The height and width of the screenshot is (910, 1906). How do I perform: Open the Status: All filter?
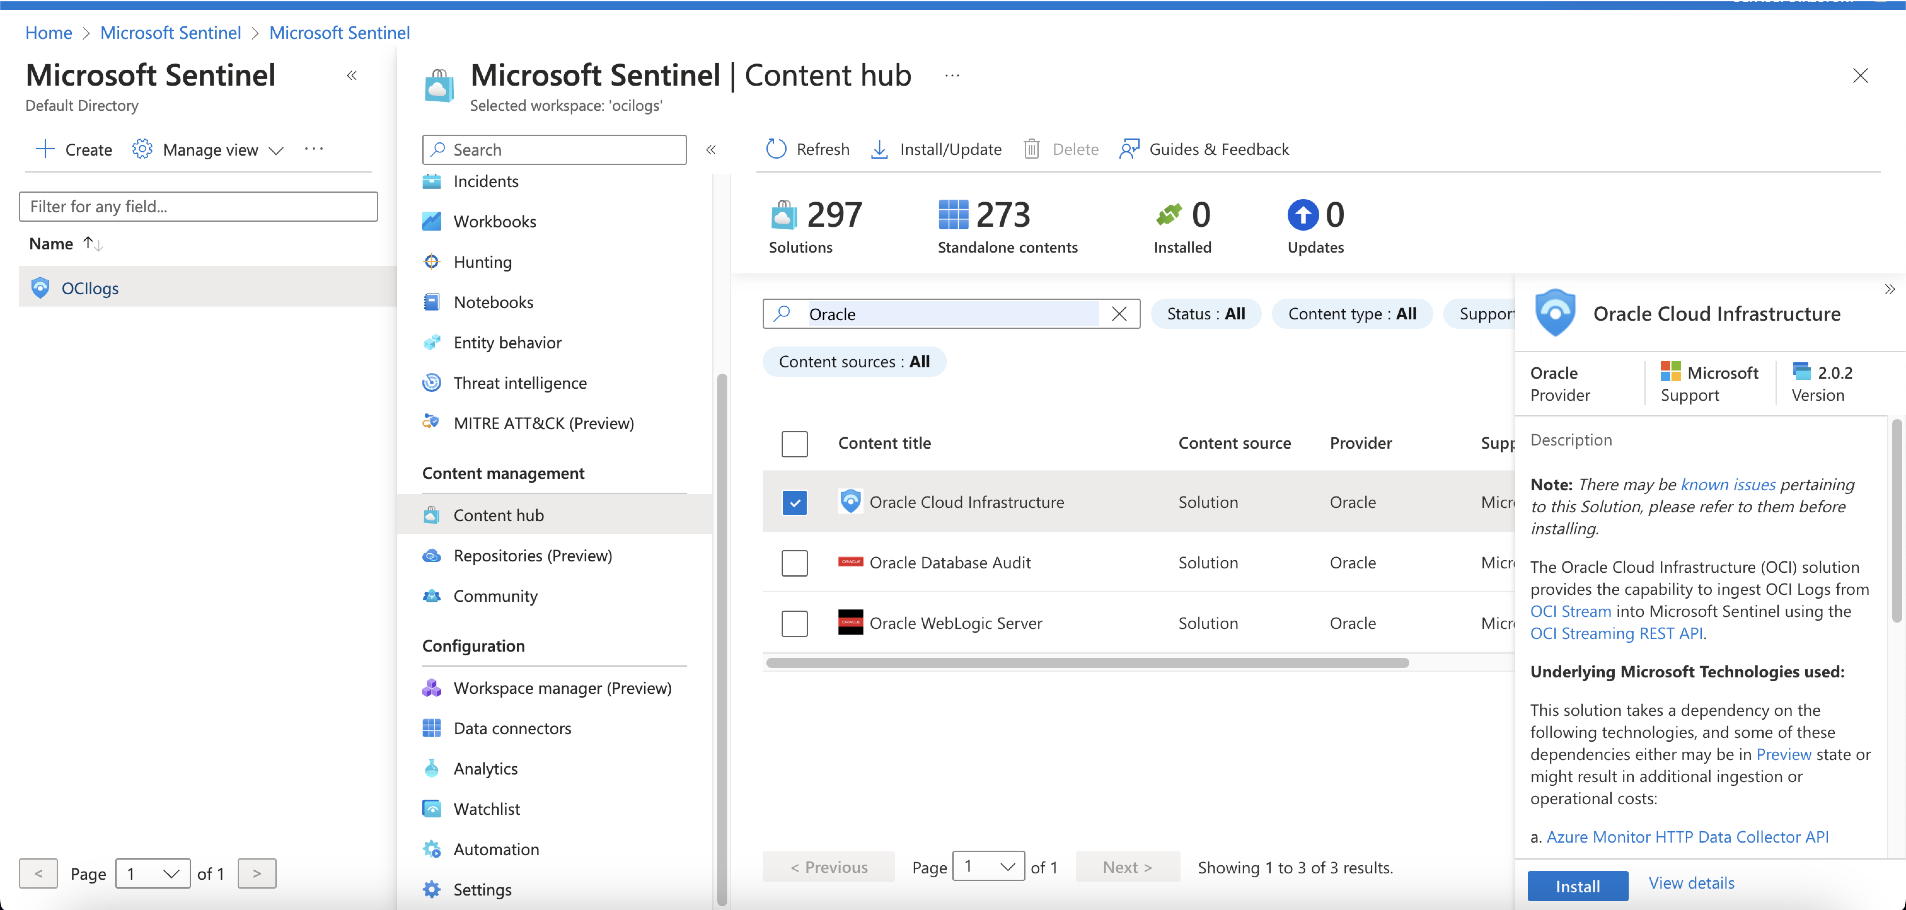(1206, 314)
